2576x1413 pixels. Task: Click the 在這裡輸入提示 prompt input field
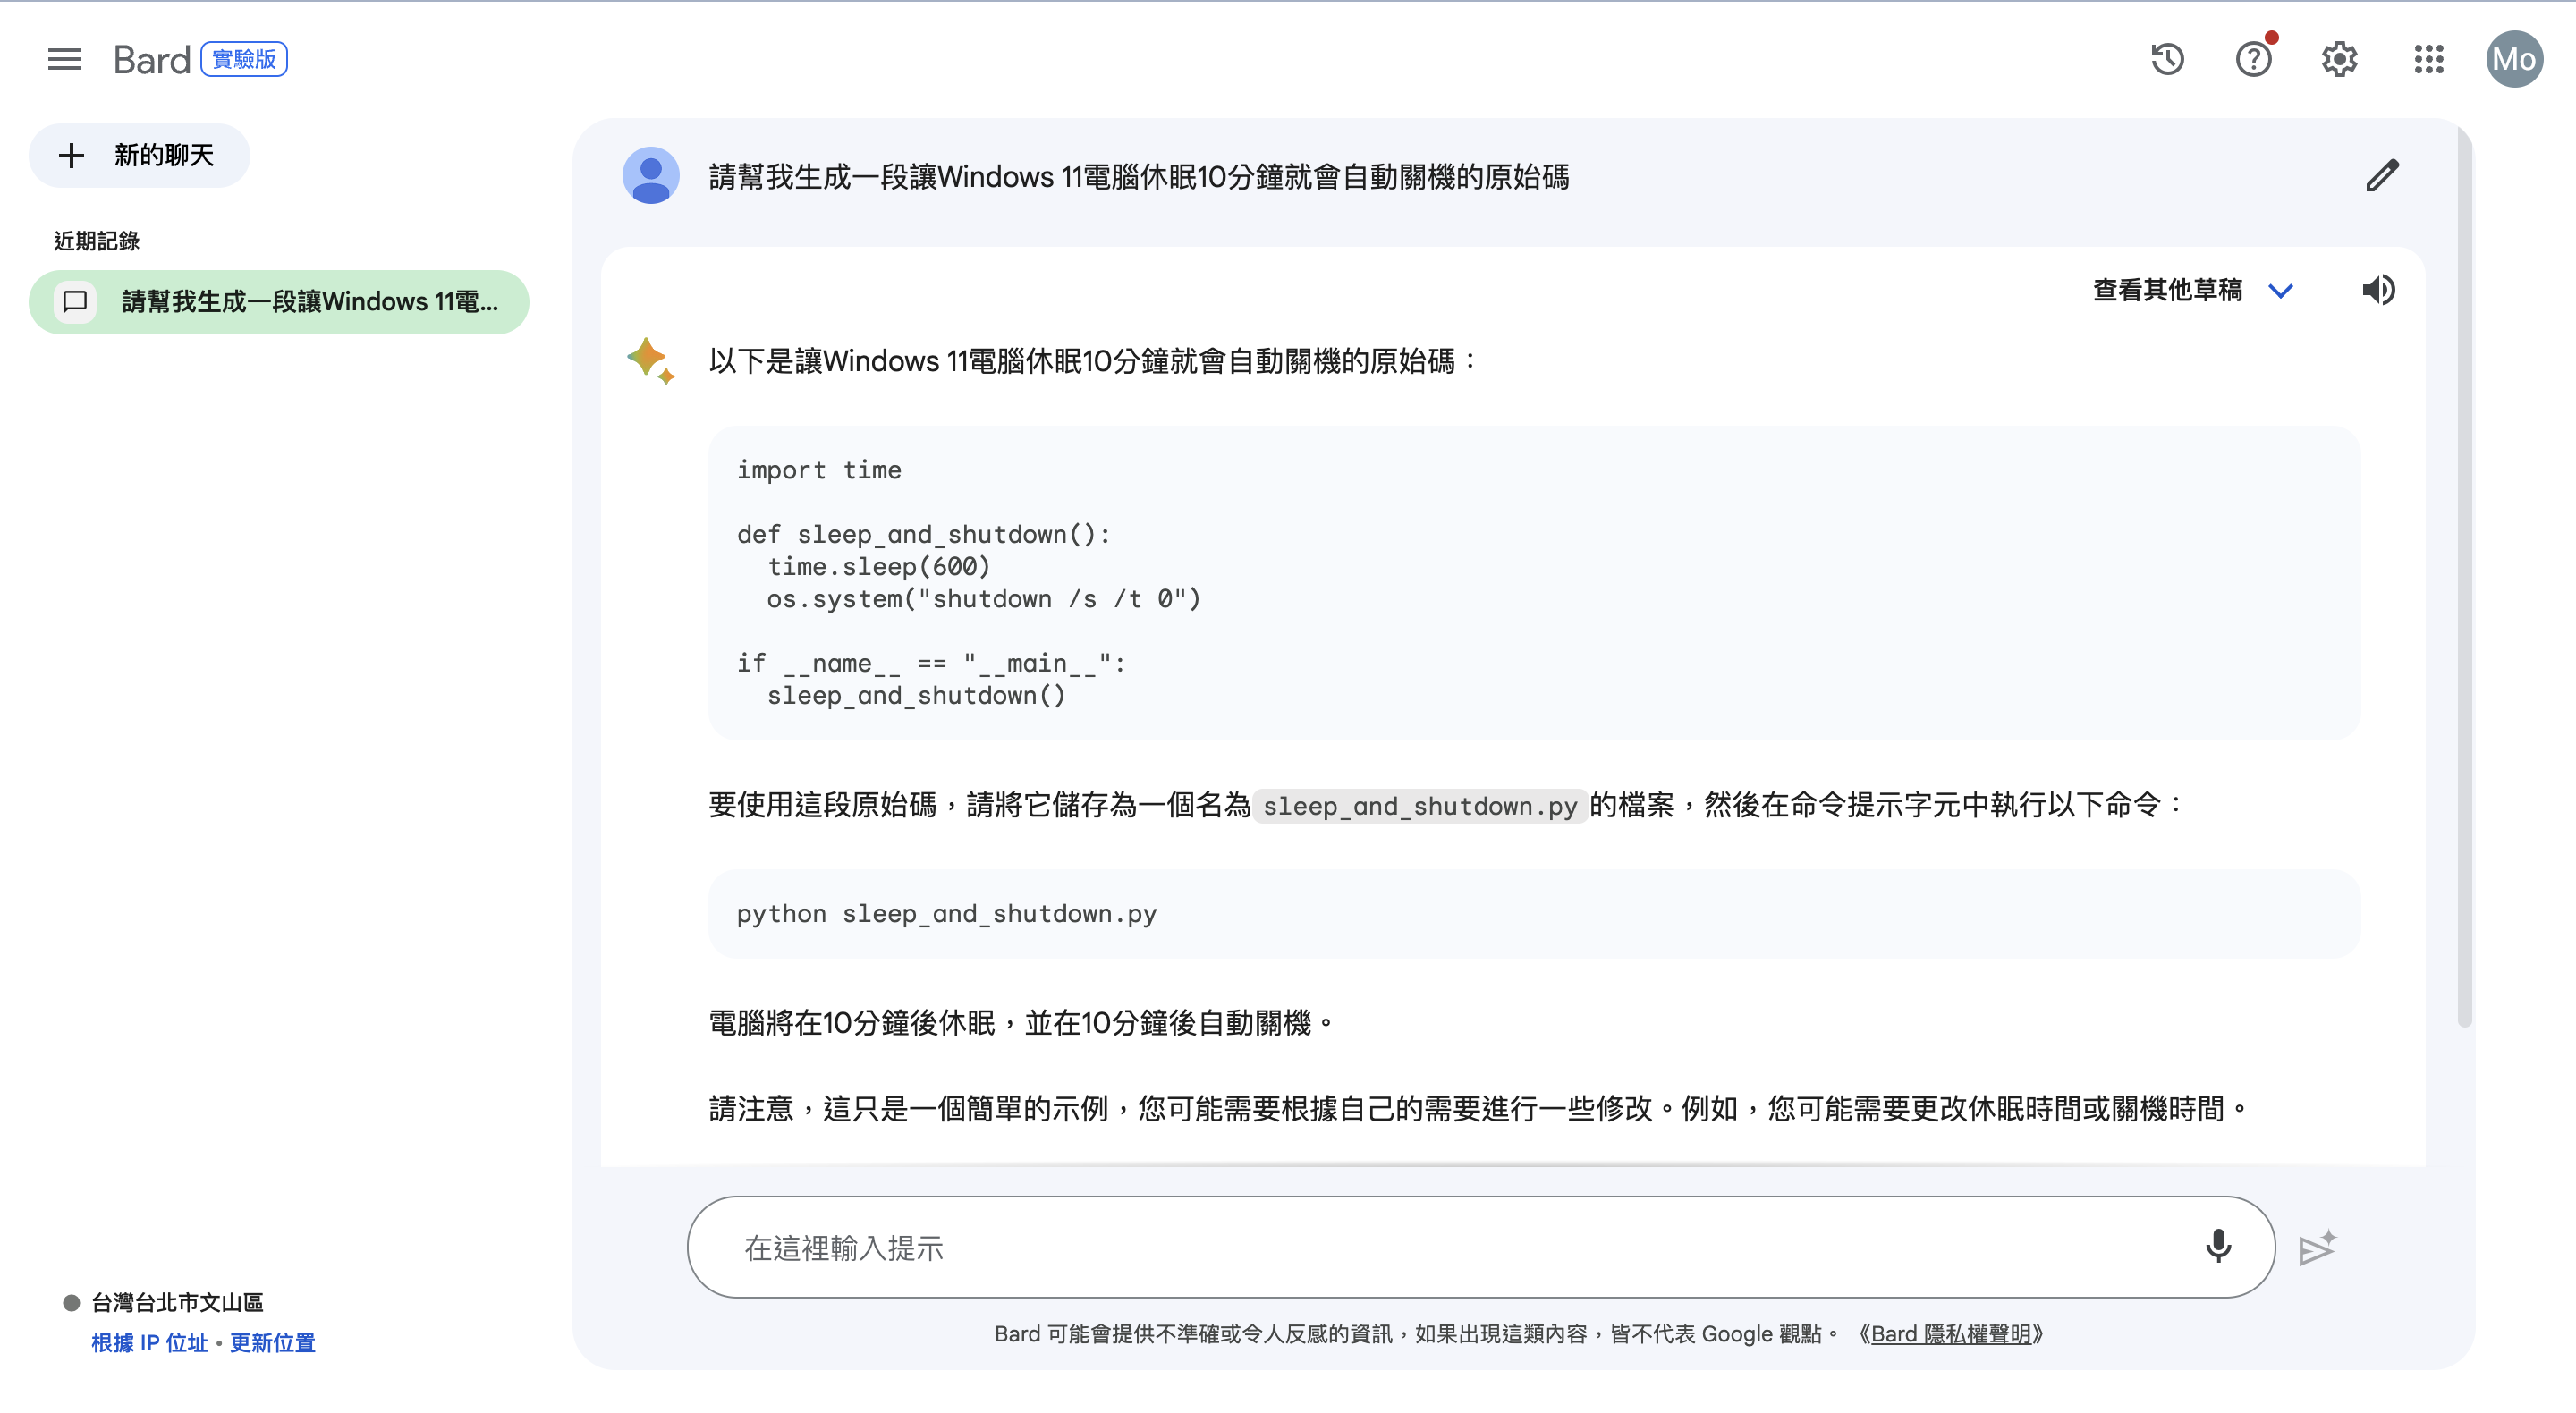tap(1480, 1247)
